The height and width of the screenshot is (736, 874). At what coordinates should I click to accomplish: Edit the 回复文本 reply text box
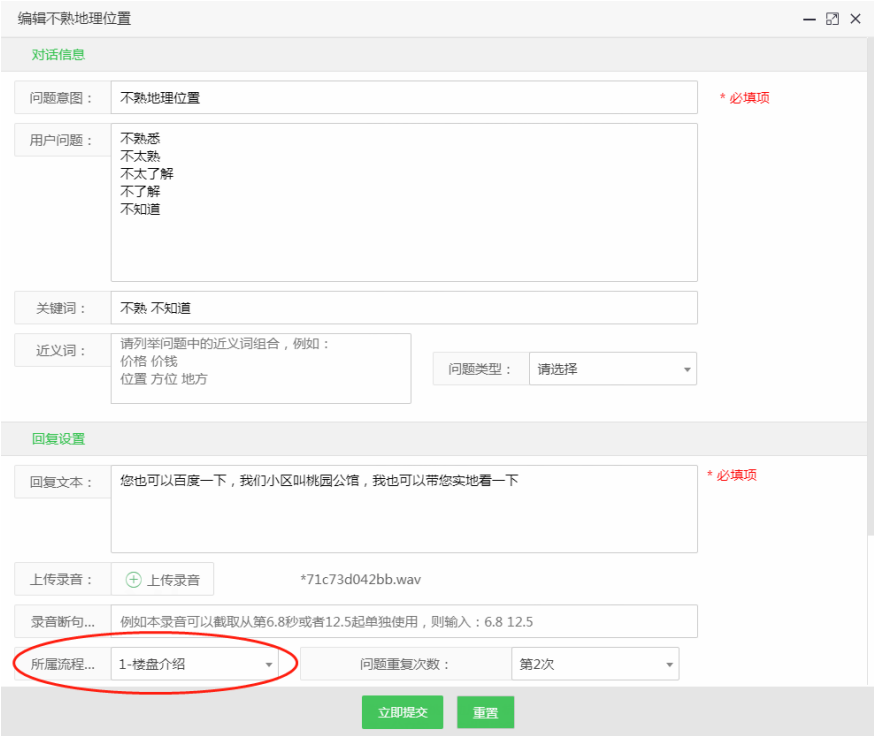pyautogui.click(x=403, y=509)
